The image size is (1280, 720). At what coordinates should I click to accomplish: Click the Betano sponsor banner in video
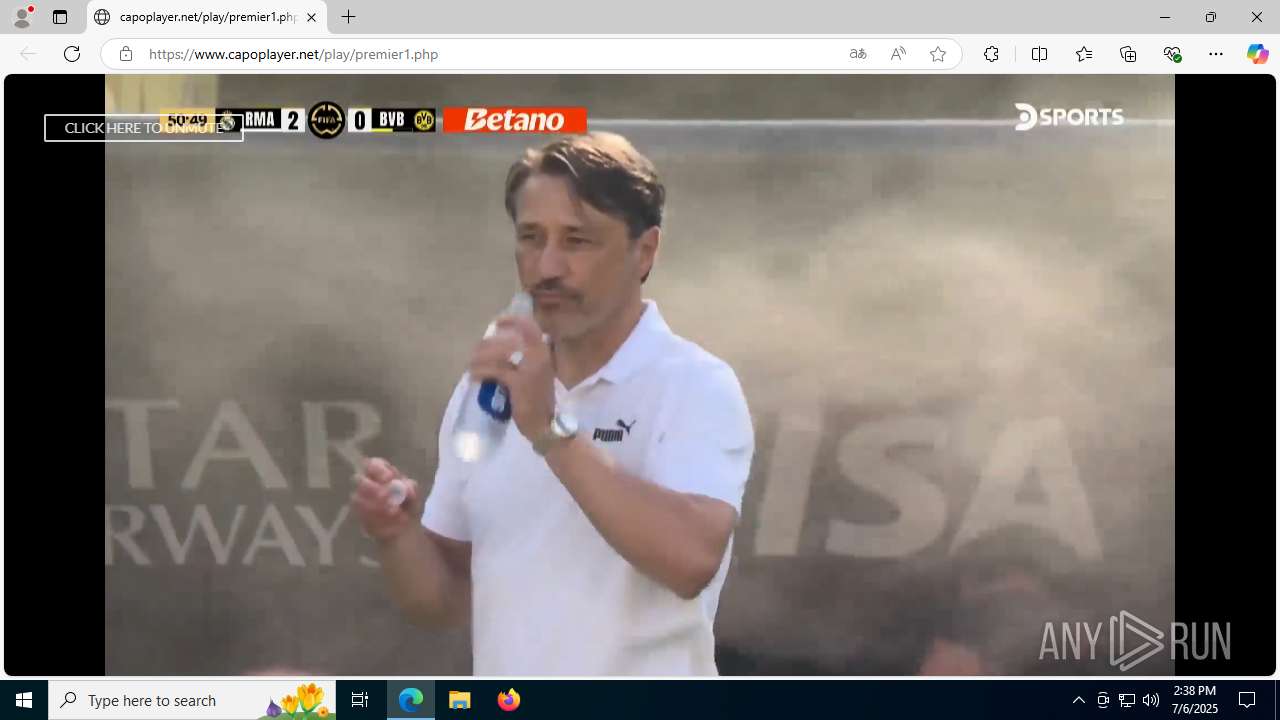click(515, 120)
